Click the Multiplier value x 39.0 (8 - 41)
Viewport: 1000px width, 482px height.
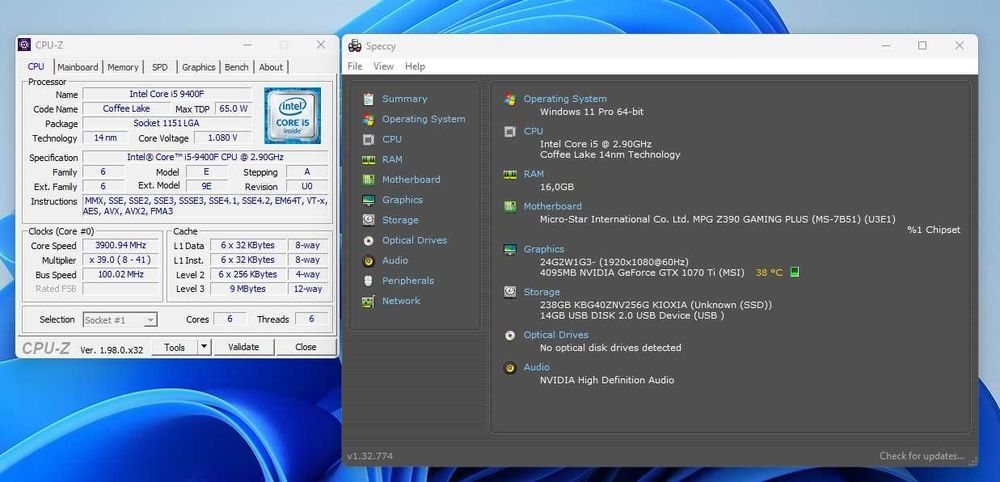tap(121, 260)
